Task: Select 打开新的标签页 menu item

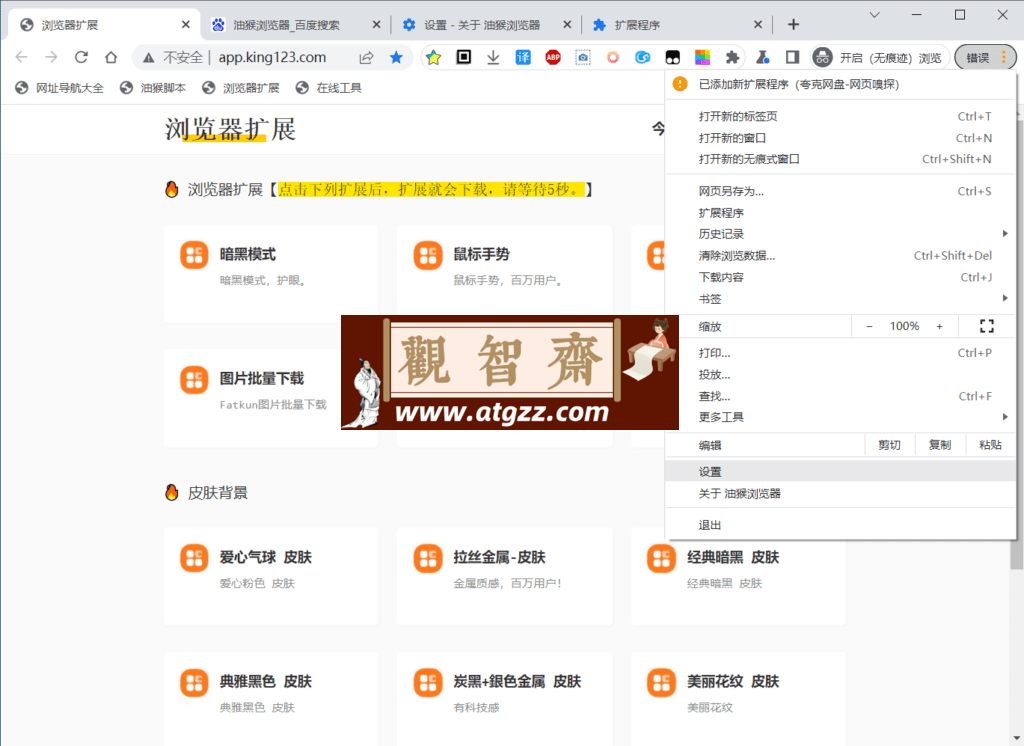Action: 840,116
